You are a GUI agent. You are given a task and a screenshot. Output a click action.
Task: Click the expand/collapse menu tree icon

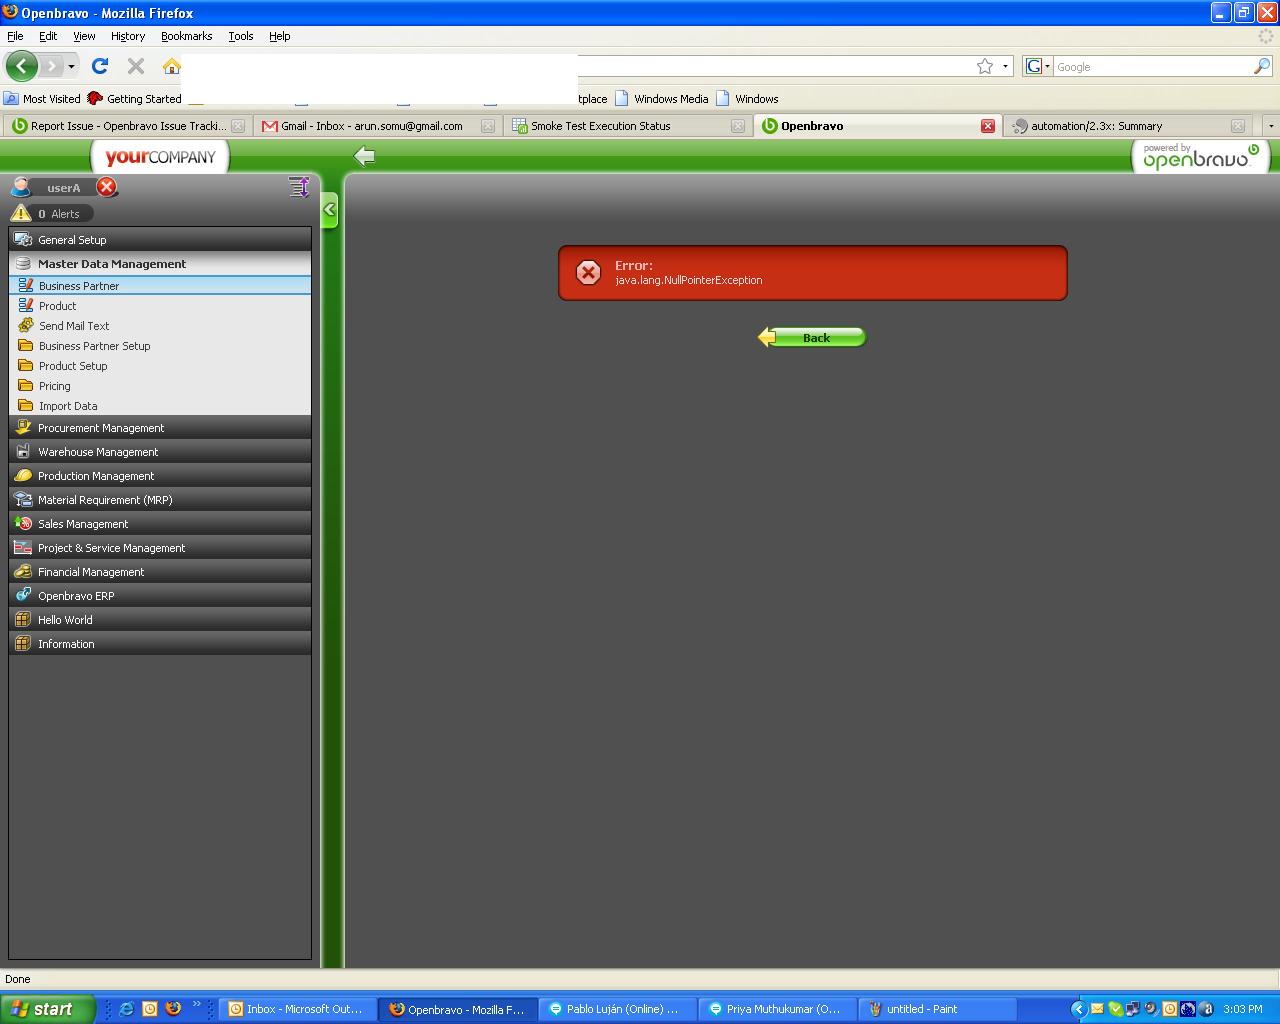(x=298, y=187)
